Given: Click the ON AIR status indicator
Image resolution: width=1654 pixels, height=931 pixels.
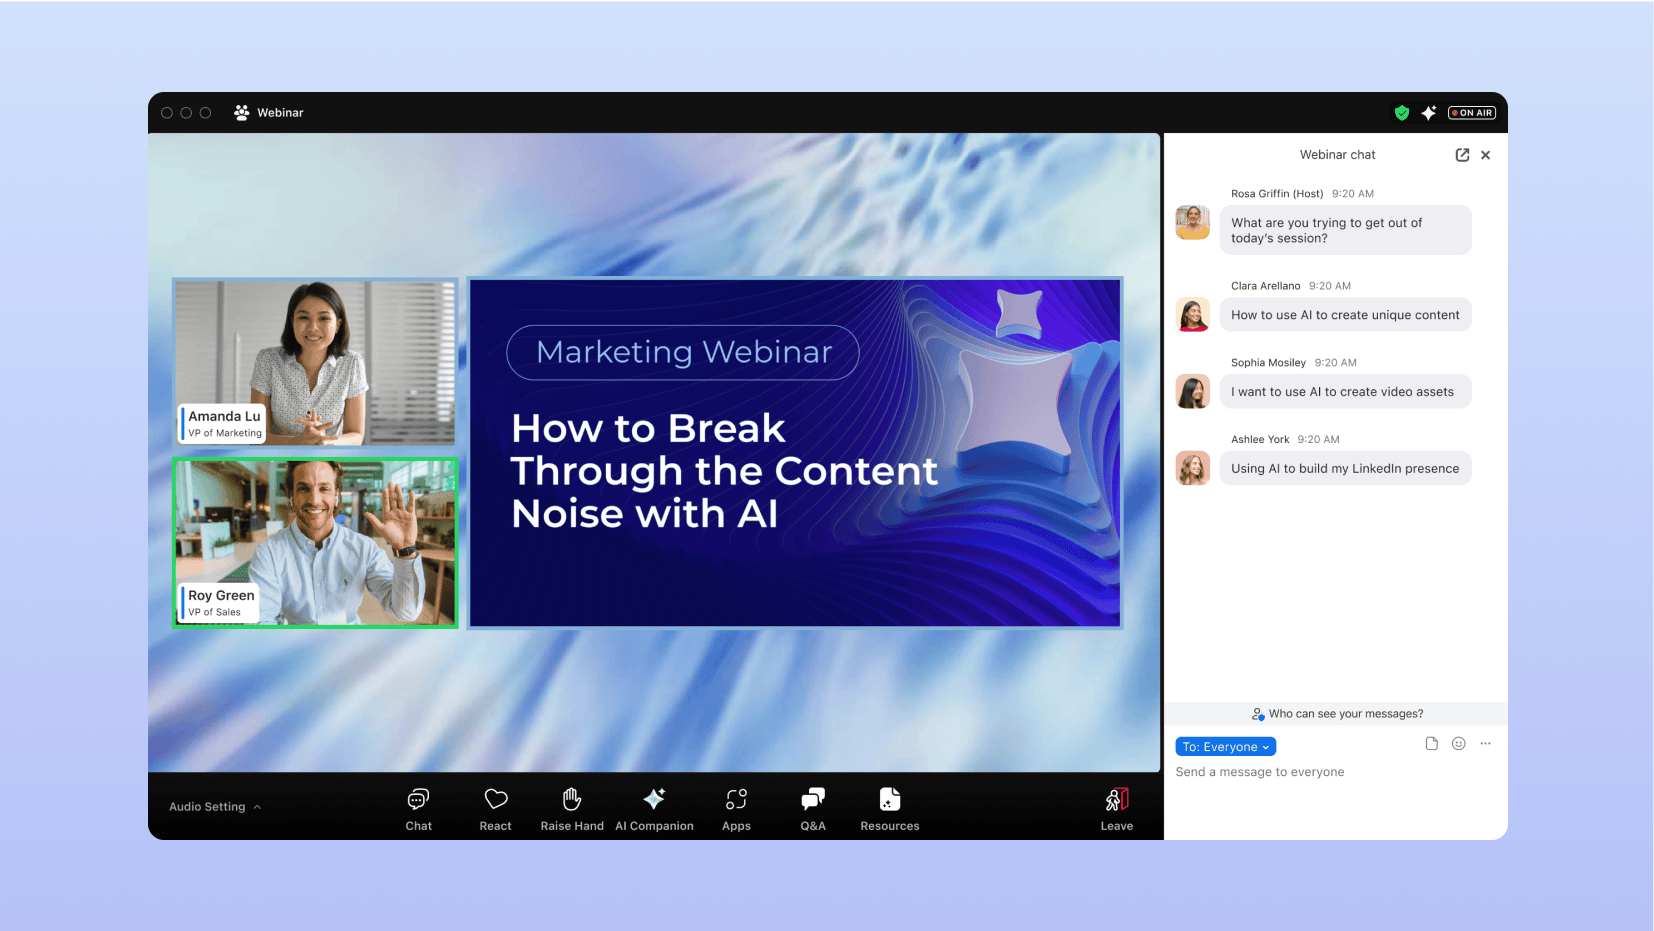Looking at the screenshot, I should [1472, 113].
